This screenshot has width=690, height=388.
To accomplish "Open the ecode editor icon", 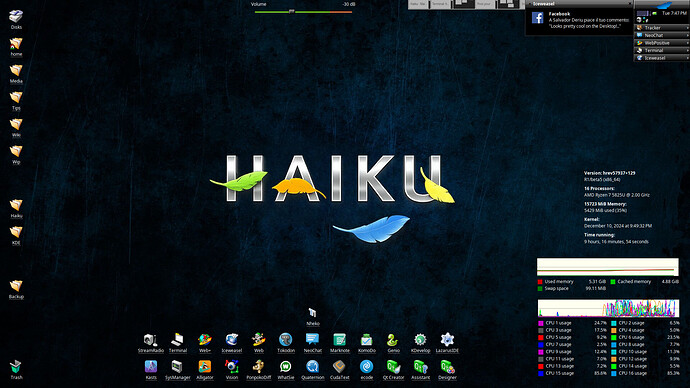I will point(367,366).
